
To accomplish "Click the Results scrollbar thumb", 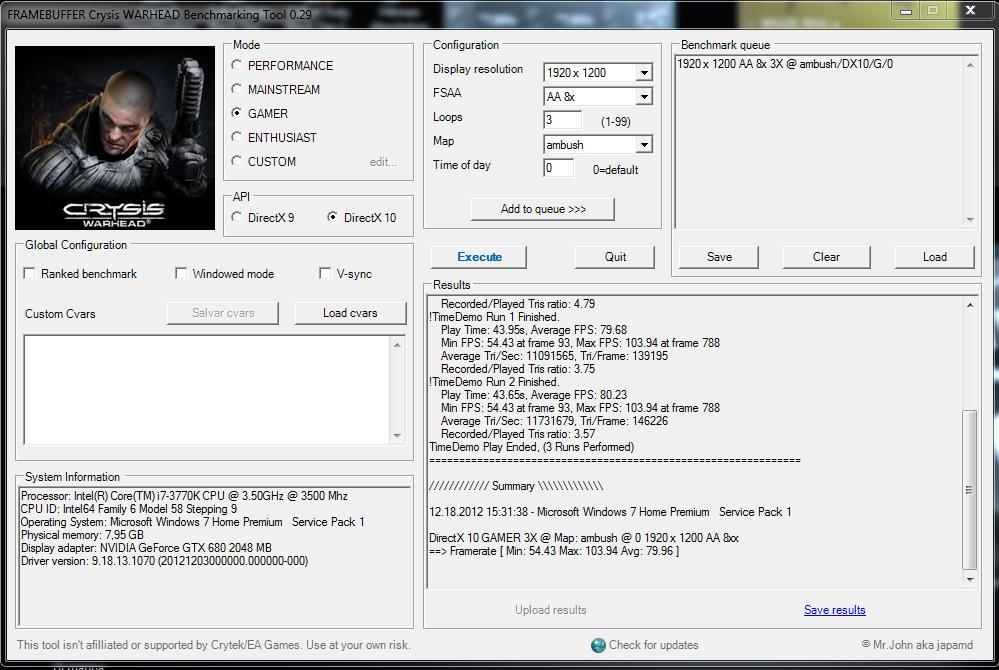I will pos(970,490).
